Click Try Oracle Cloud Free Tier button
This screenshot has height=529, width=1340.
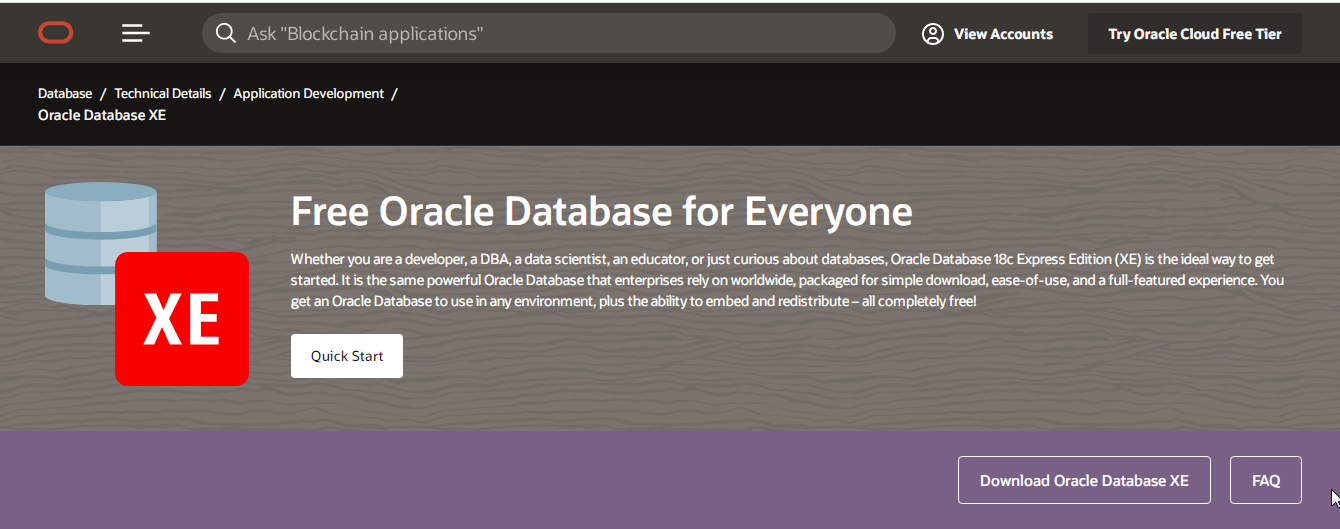pos(1195,34)
